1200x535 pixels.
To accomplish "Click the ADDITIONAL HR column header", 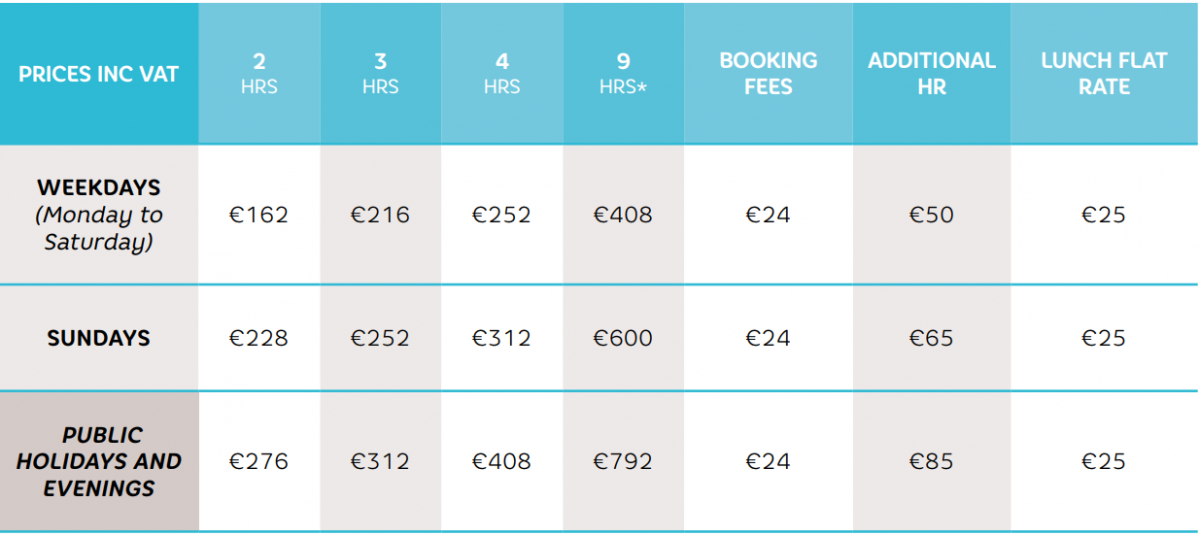I will pos(931,74).
